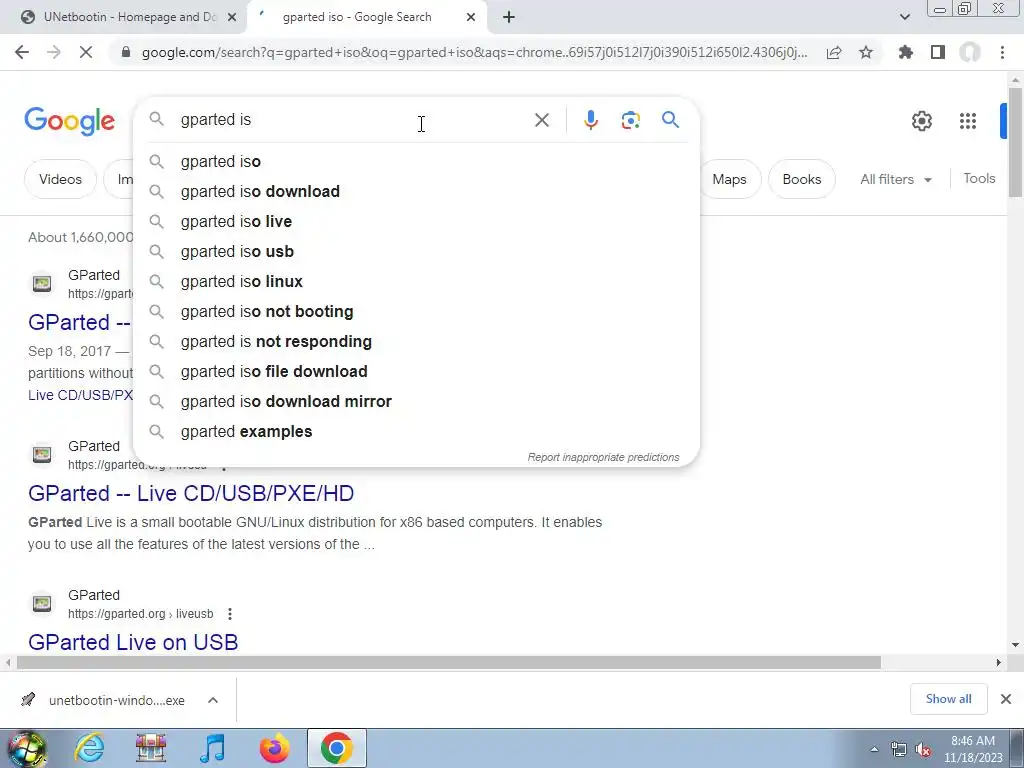The image size is (1024, 768).
Task: Show hidden system tray icons
Action: click(874, 750)
